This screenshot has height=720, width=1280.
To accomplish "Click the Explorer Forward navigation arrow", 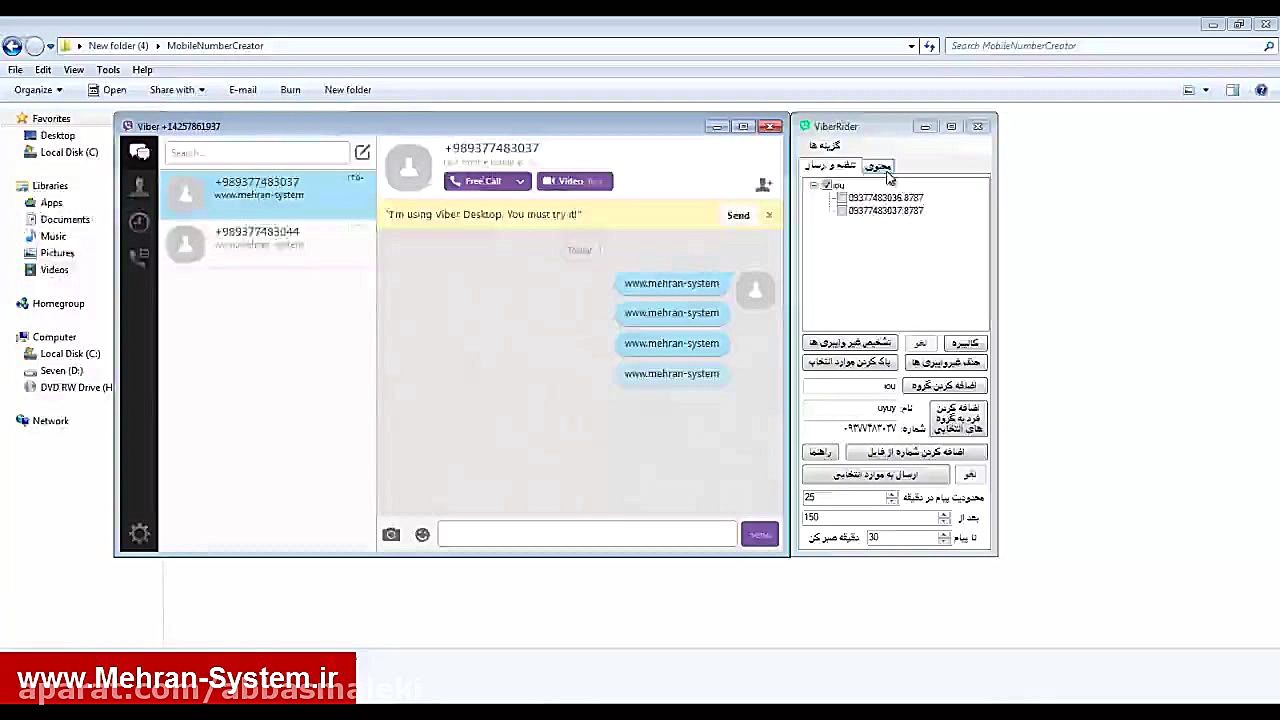I will pyautogui.click(x=35, y=46).
